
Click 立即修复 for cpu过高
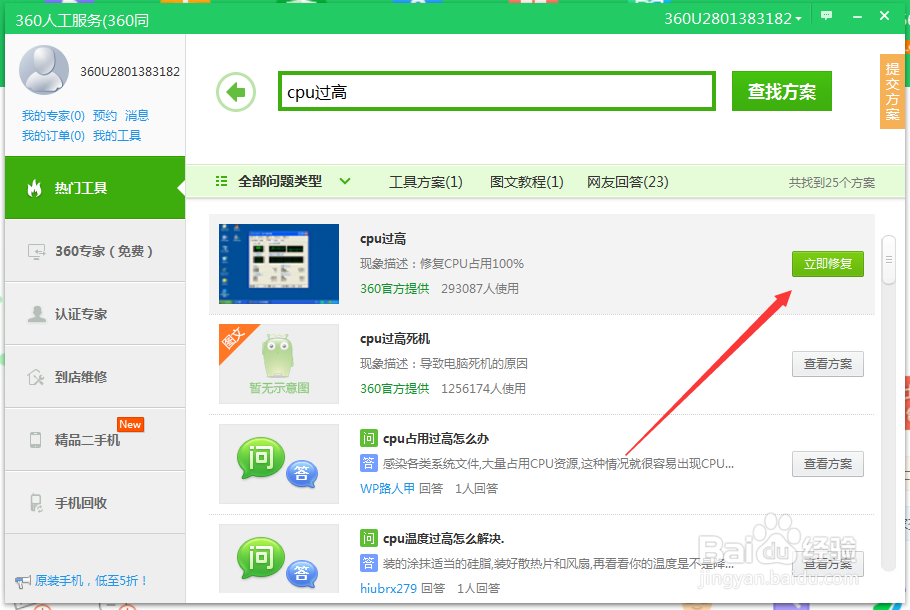coord(828,264)
